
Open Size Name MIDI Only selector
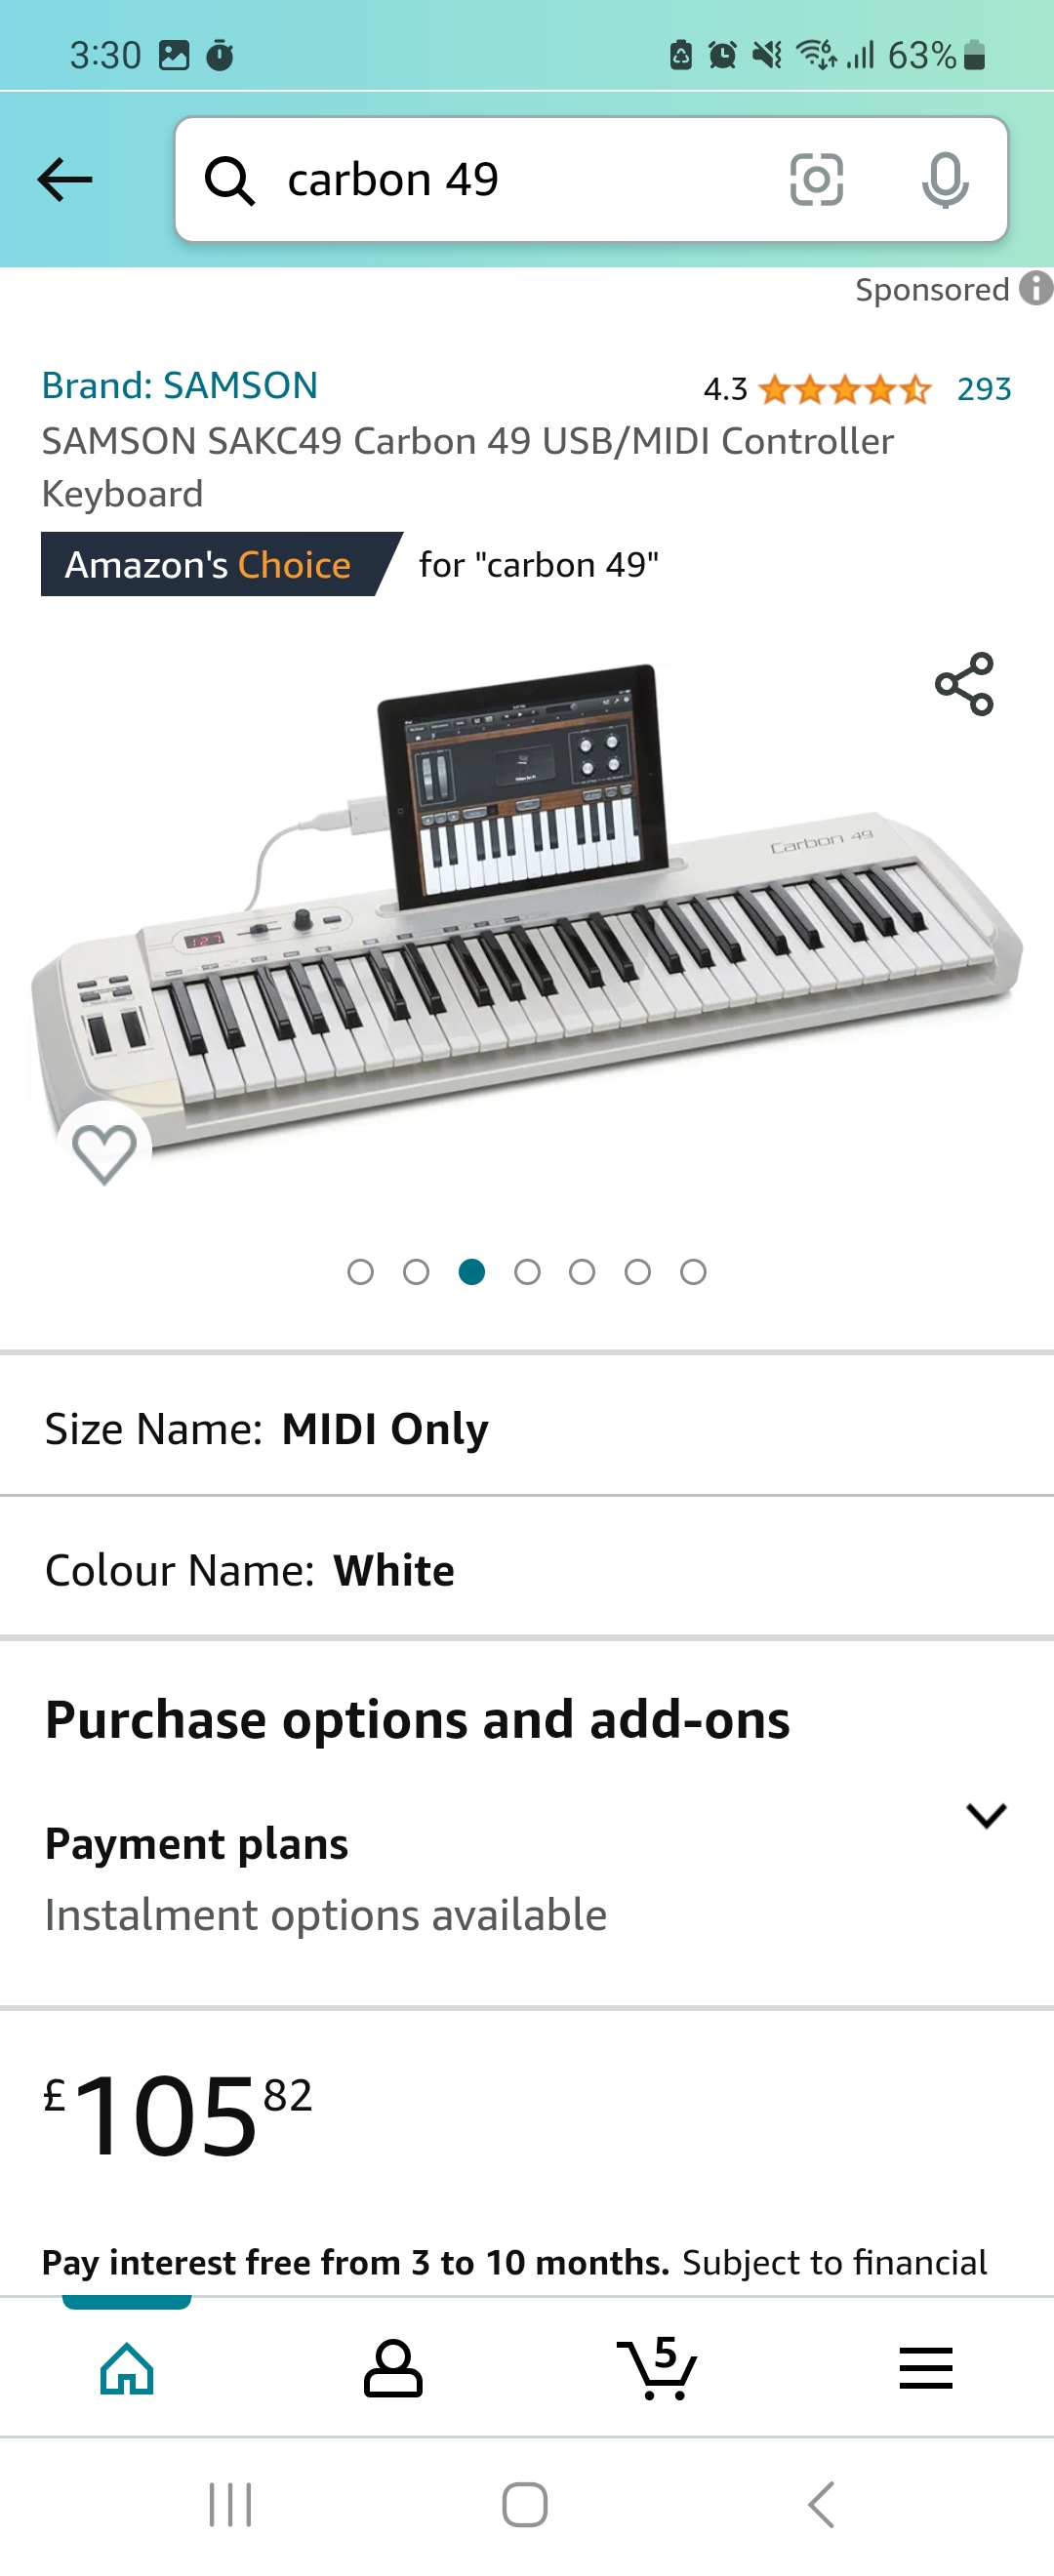click(527, 1428)
